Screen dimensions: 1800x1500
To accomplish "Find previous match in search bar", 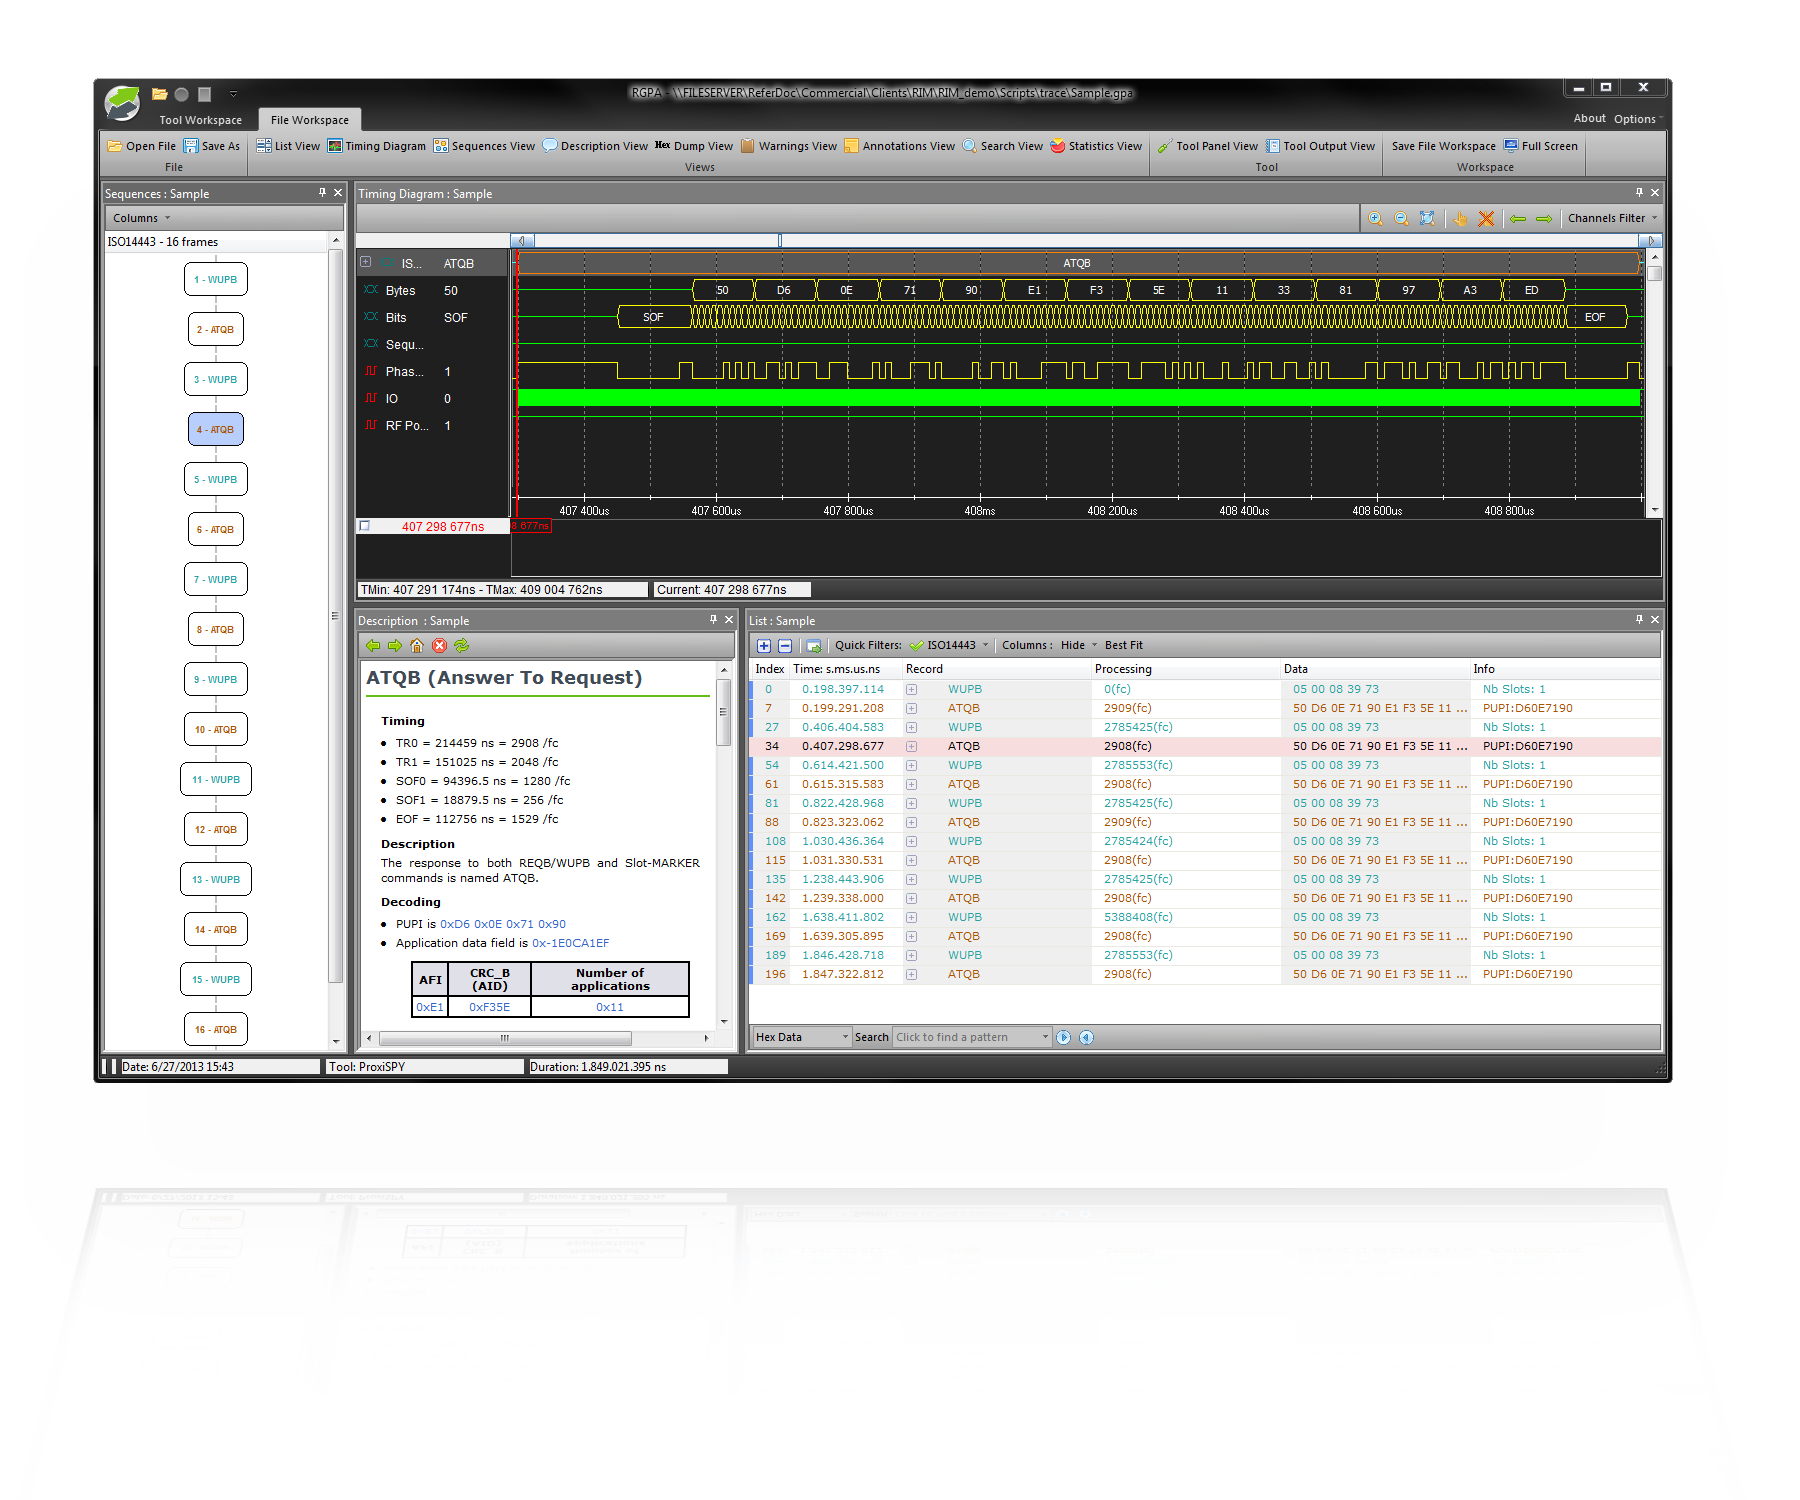I will click(x=1086, y=1037).
